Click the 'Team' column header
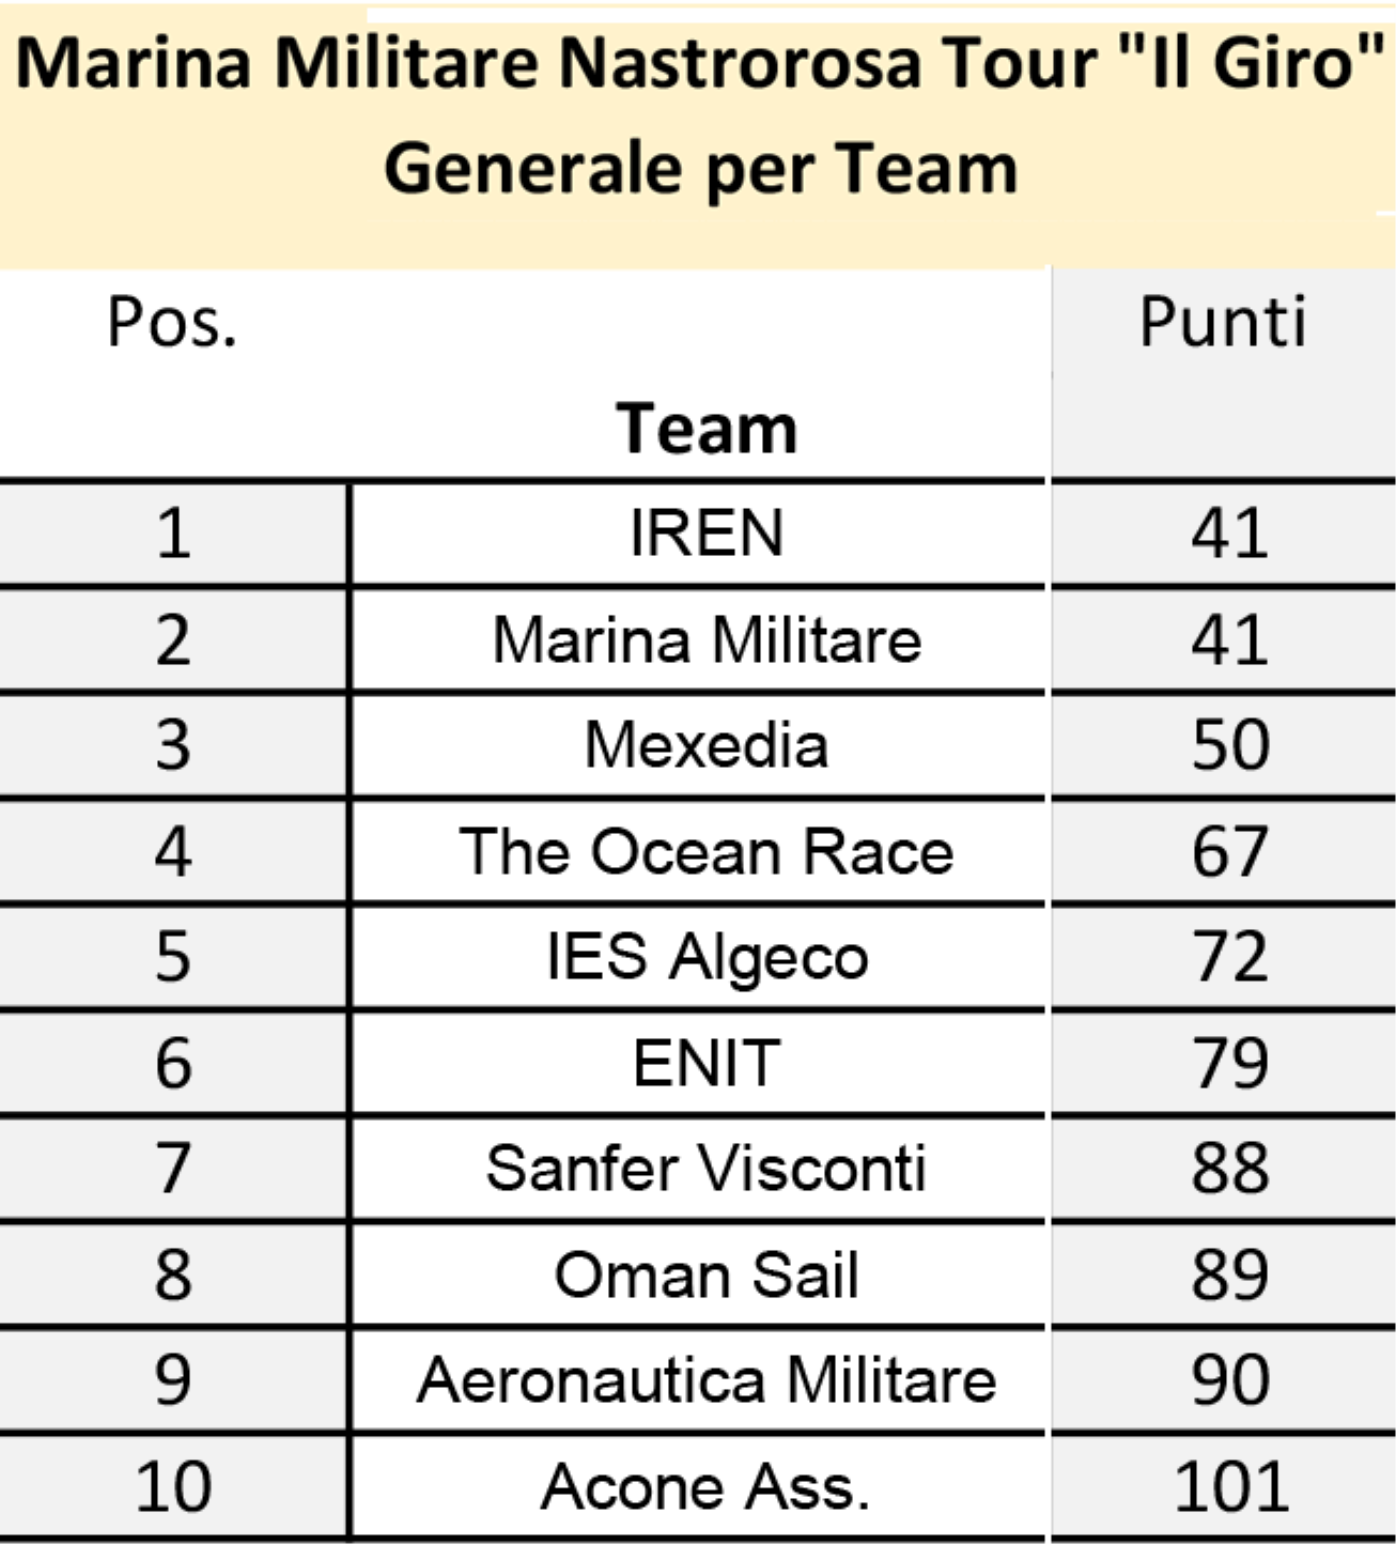The image size is (1396, 1544). (x=706, y=428)
